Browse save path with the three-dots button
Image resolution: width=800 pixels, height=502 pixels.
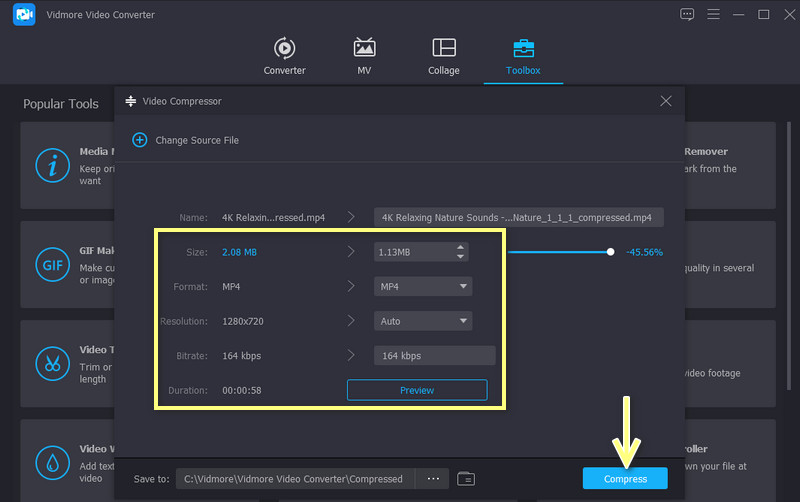pyautogui.click(x=432, y=479)
